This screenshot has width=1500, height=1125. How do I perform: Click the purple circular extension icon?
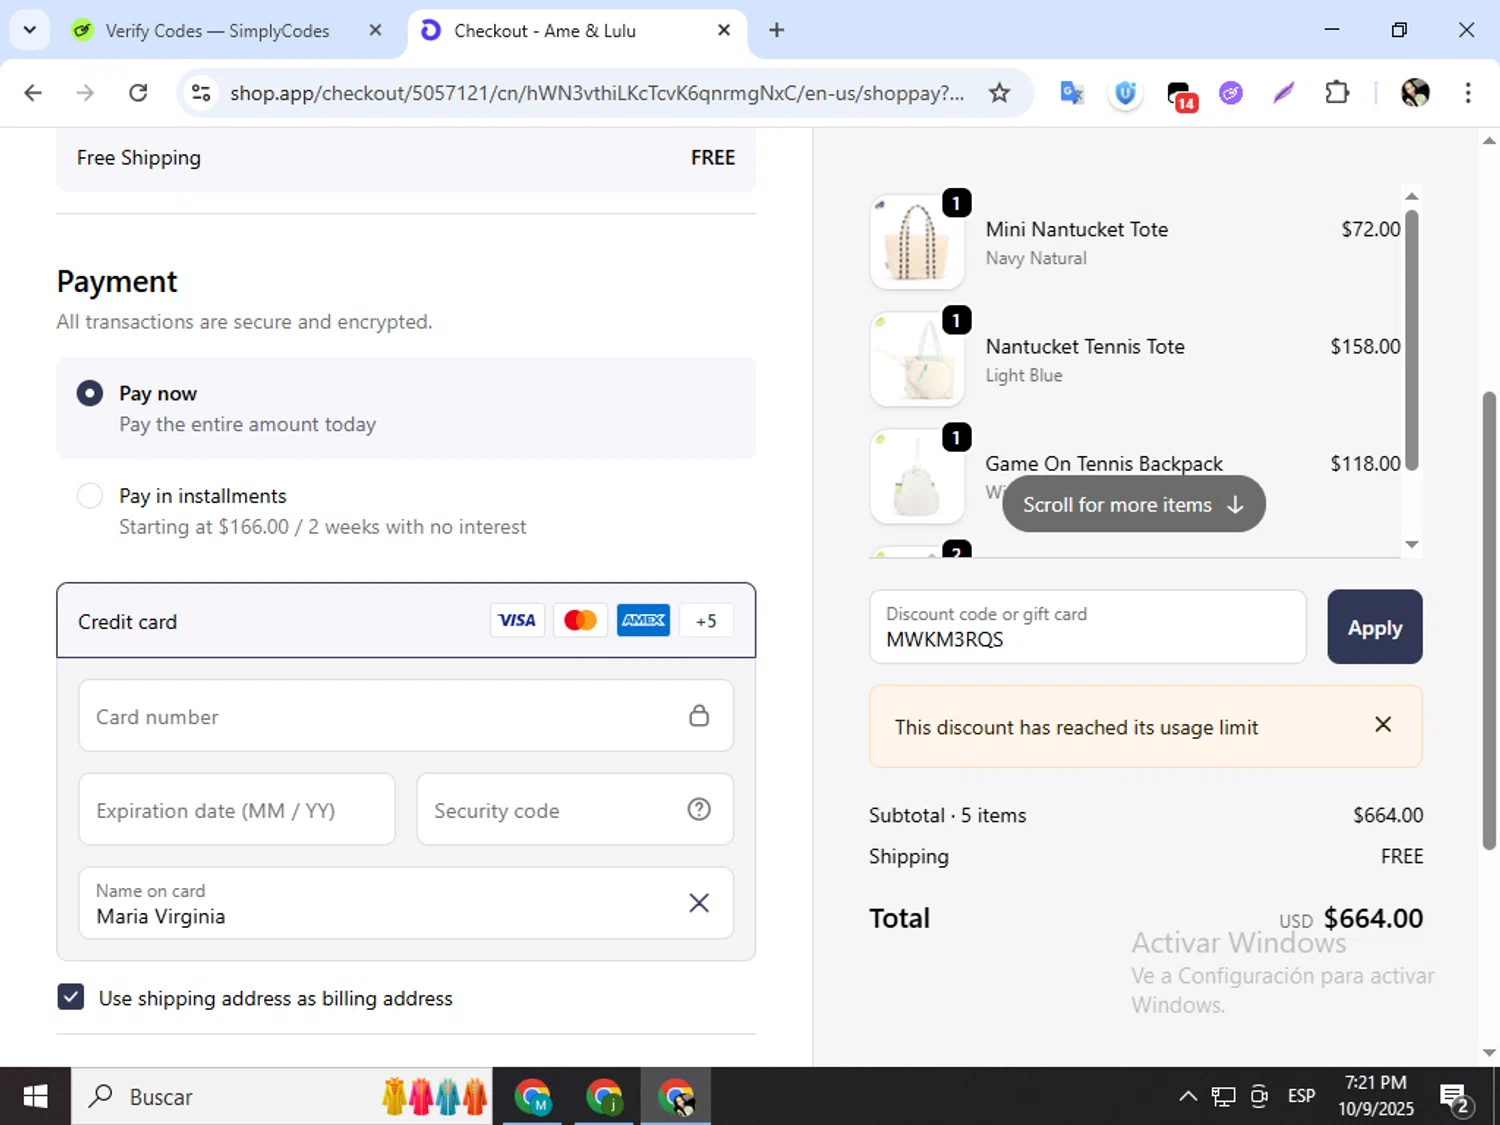1231,93
